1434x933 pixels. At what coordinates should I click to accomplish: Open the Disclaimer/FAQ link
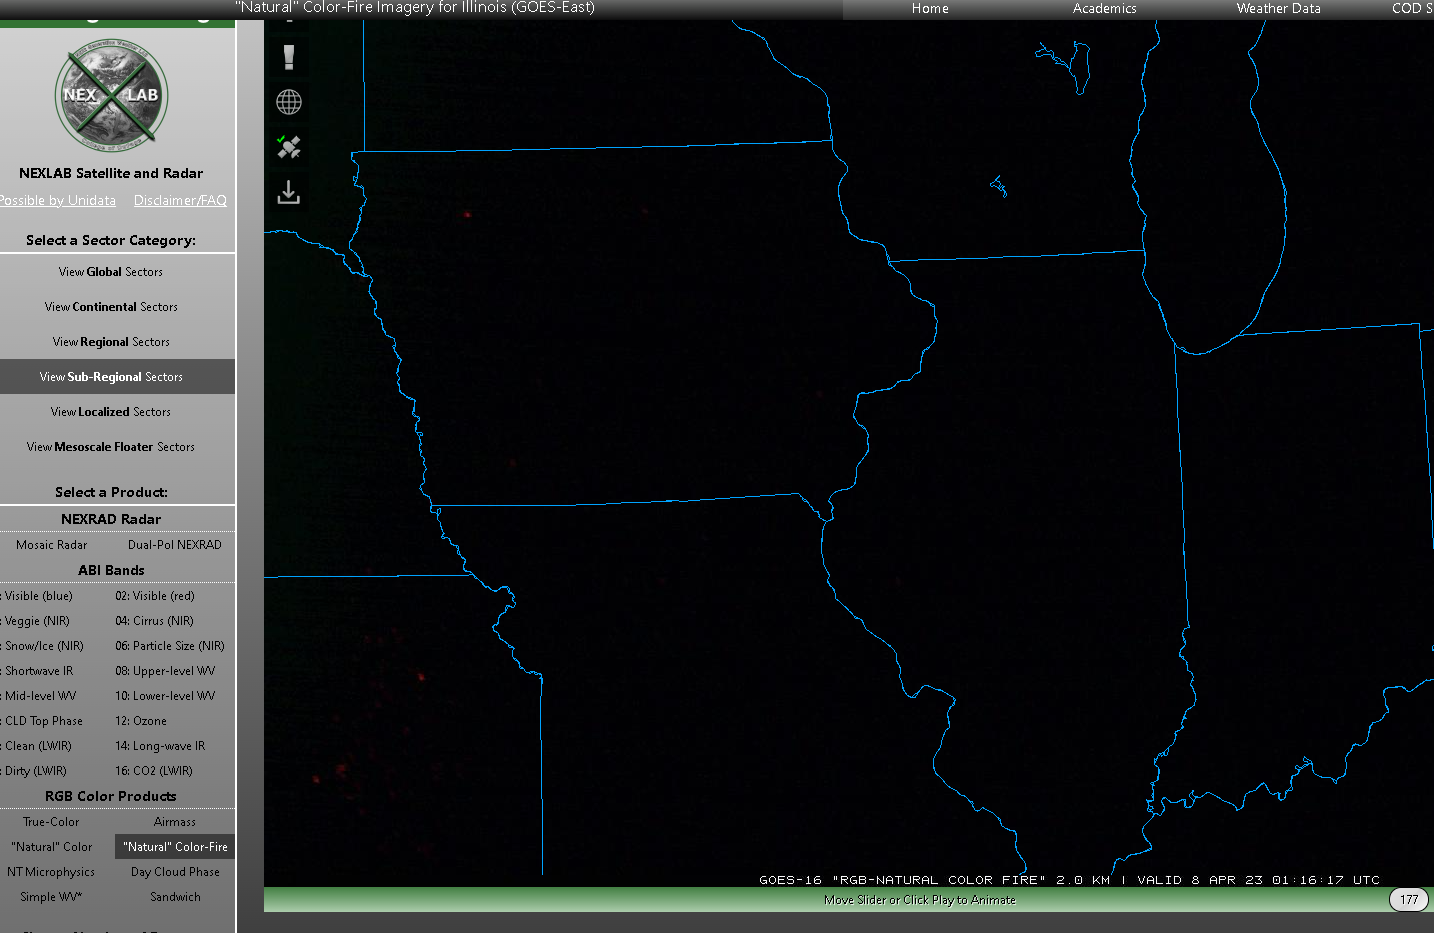(180, 200)
